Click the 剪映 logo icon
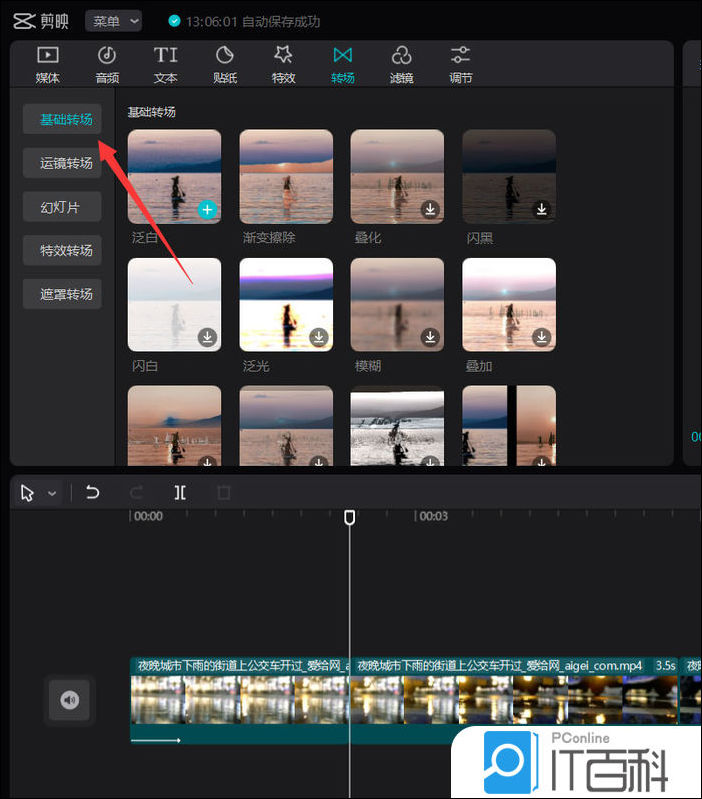 click(24, 21)
